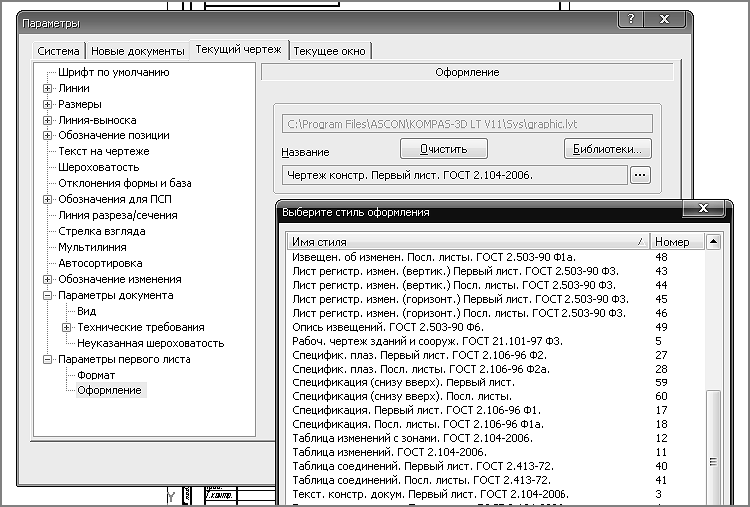Expand the Линии tree node
The image size is (750, 507).
coord(47,88)
